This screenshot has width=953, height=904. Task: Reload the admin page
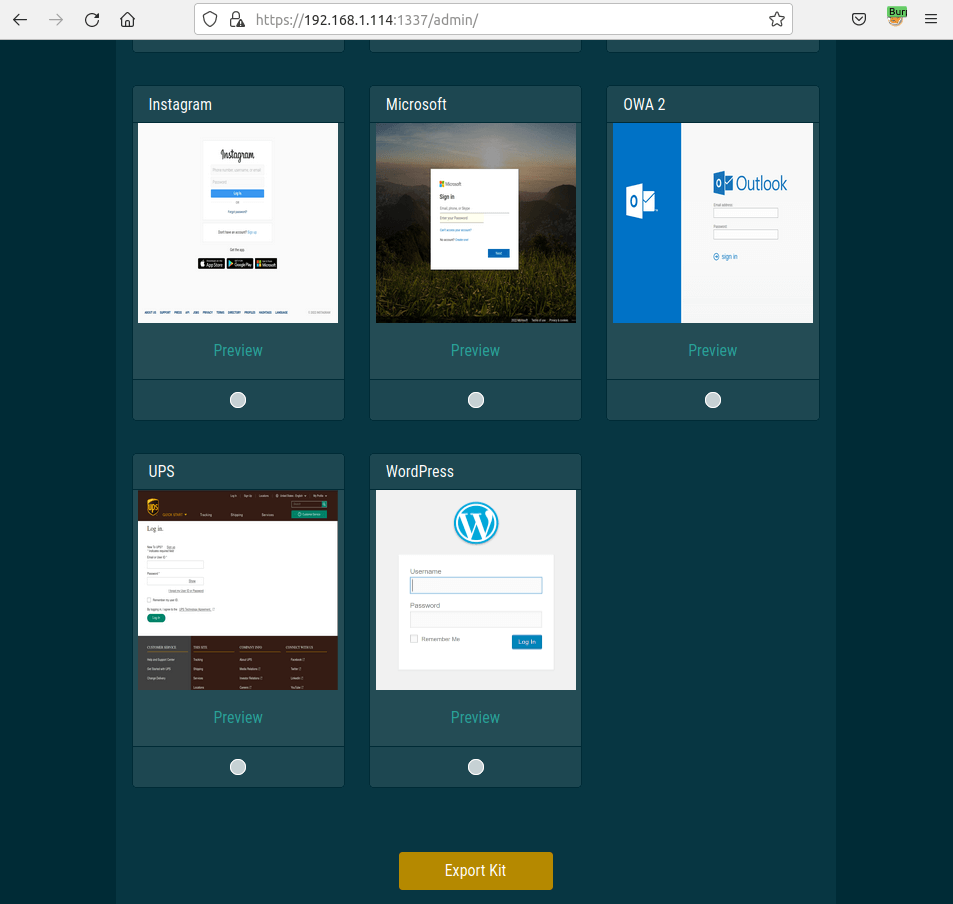click(92, 19)
